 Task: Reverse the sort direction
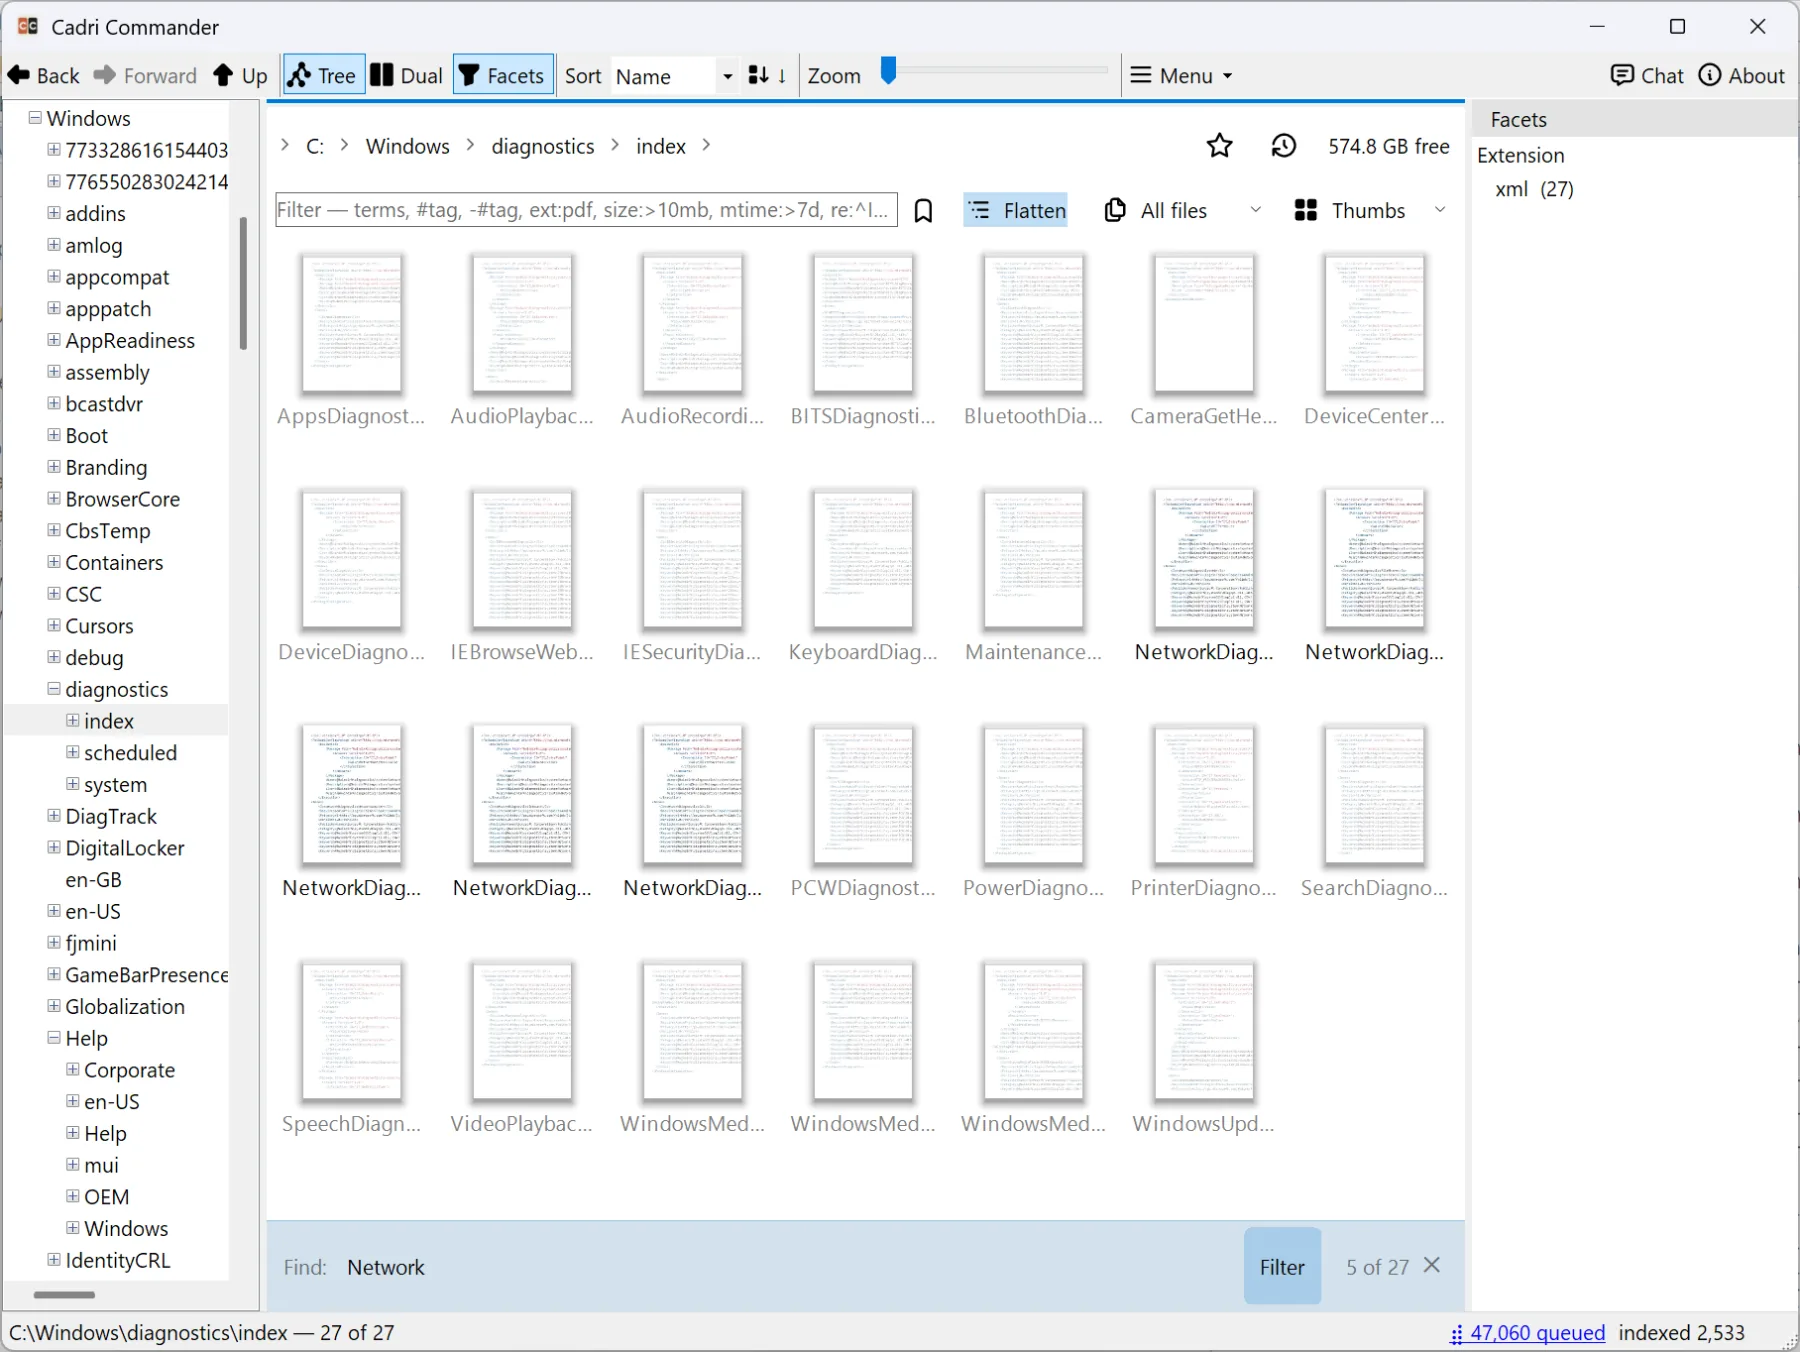(767, 76)
